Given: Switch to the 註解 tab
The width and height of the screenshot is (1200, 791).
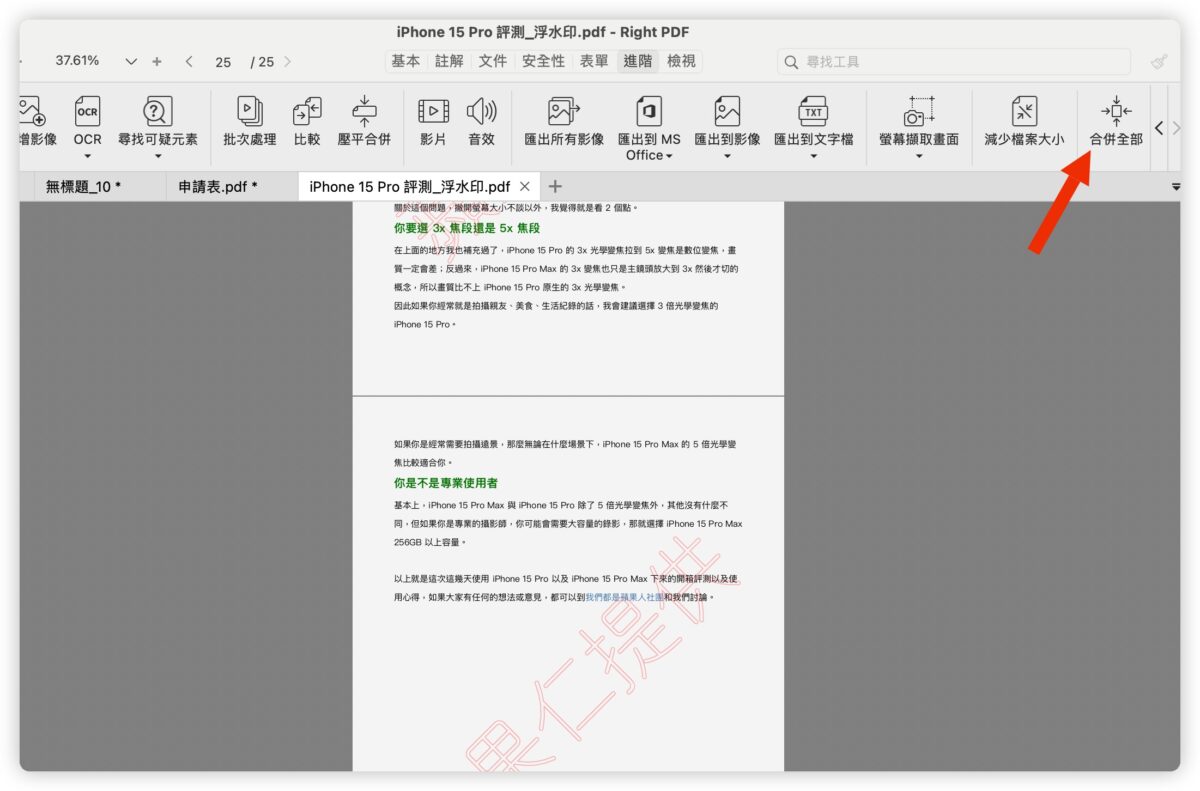Looking at the screenshot, I should click(449, 61).
